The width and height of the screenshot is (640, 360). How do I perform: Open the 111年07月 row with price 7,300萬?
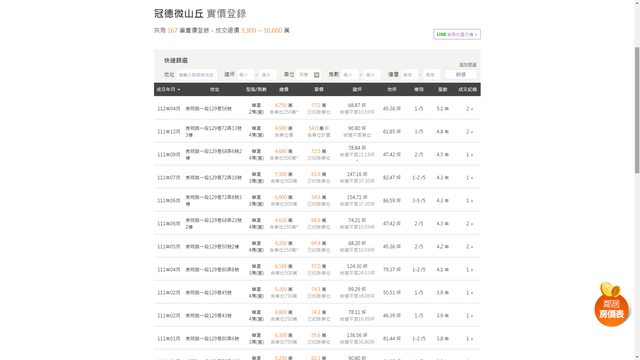pyautogui.click(x=317, y=178)
